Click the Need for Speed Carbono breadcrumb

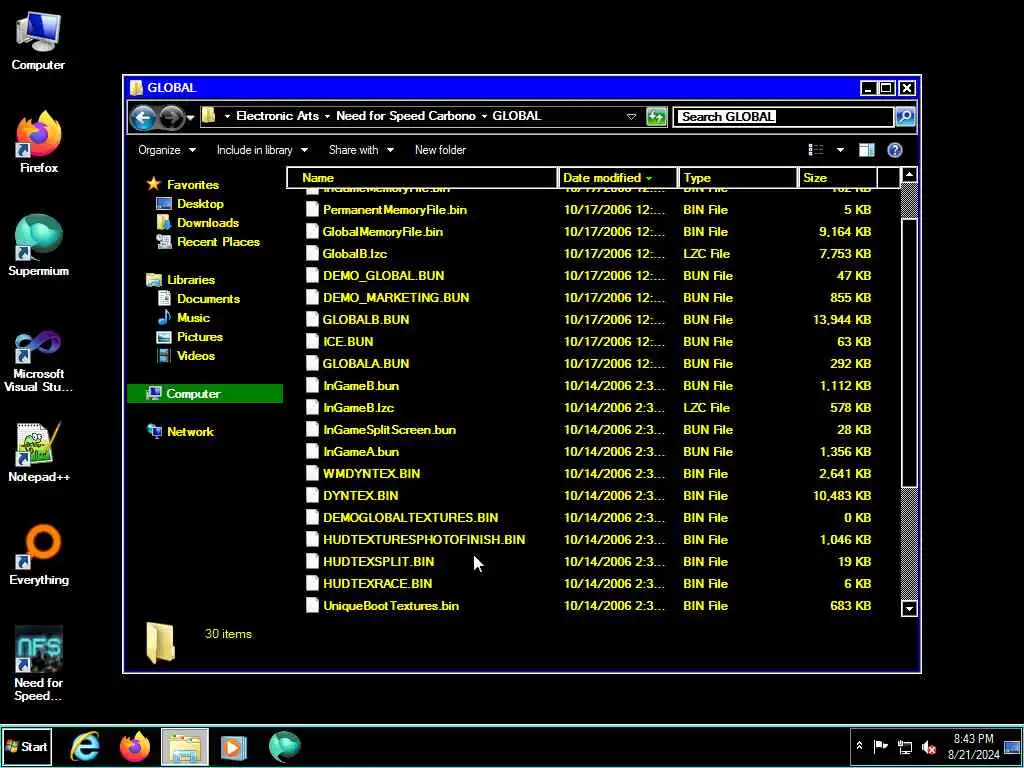pos(406,116)
